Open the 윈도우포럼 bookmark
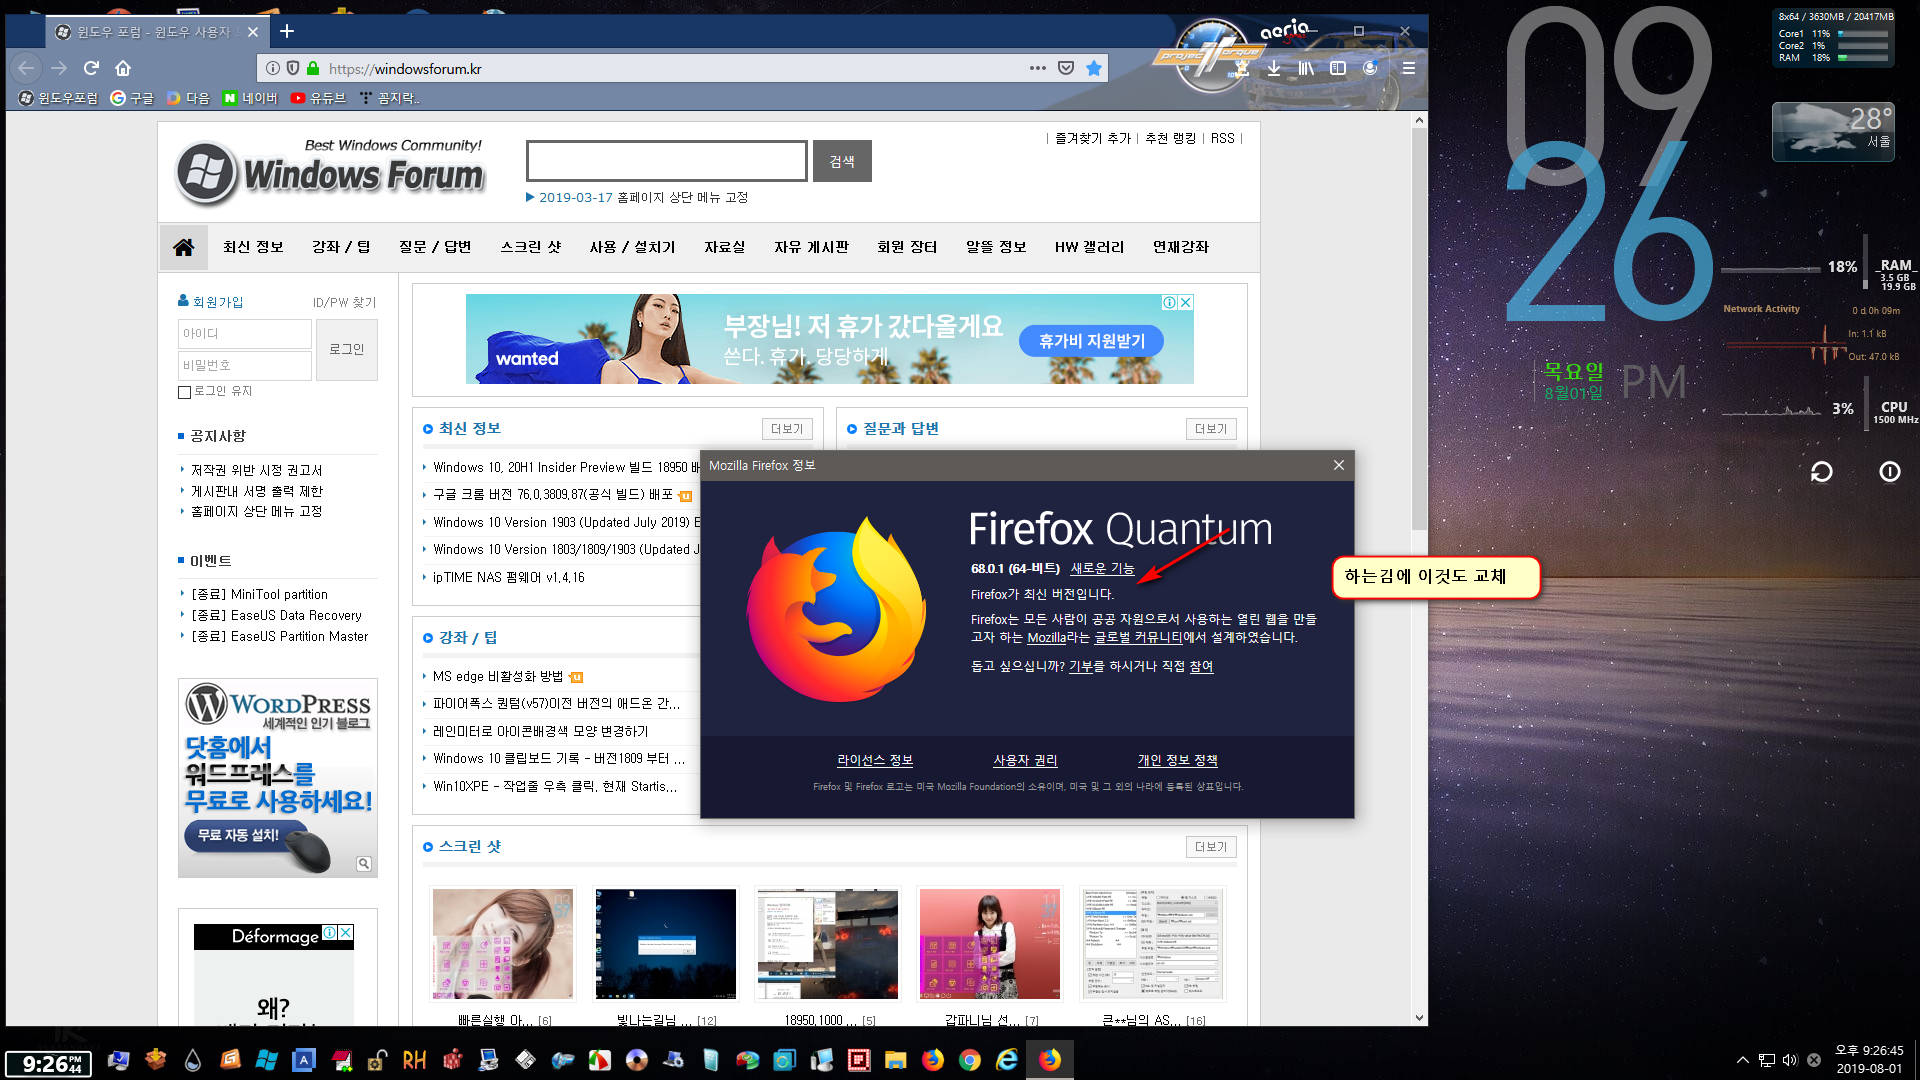1920x1080 pixels. click(59, 98)
